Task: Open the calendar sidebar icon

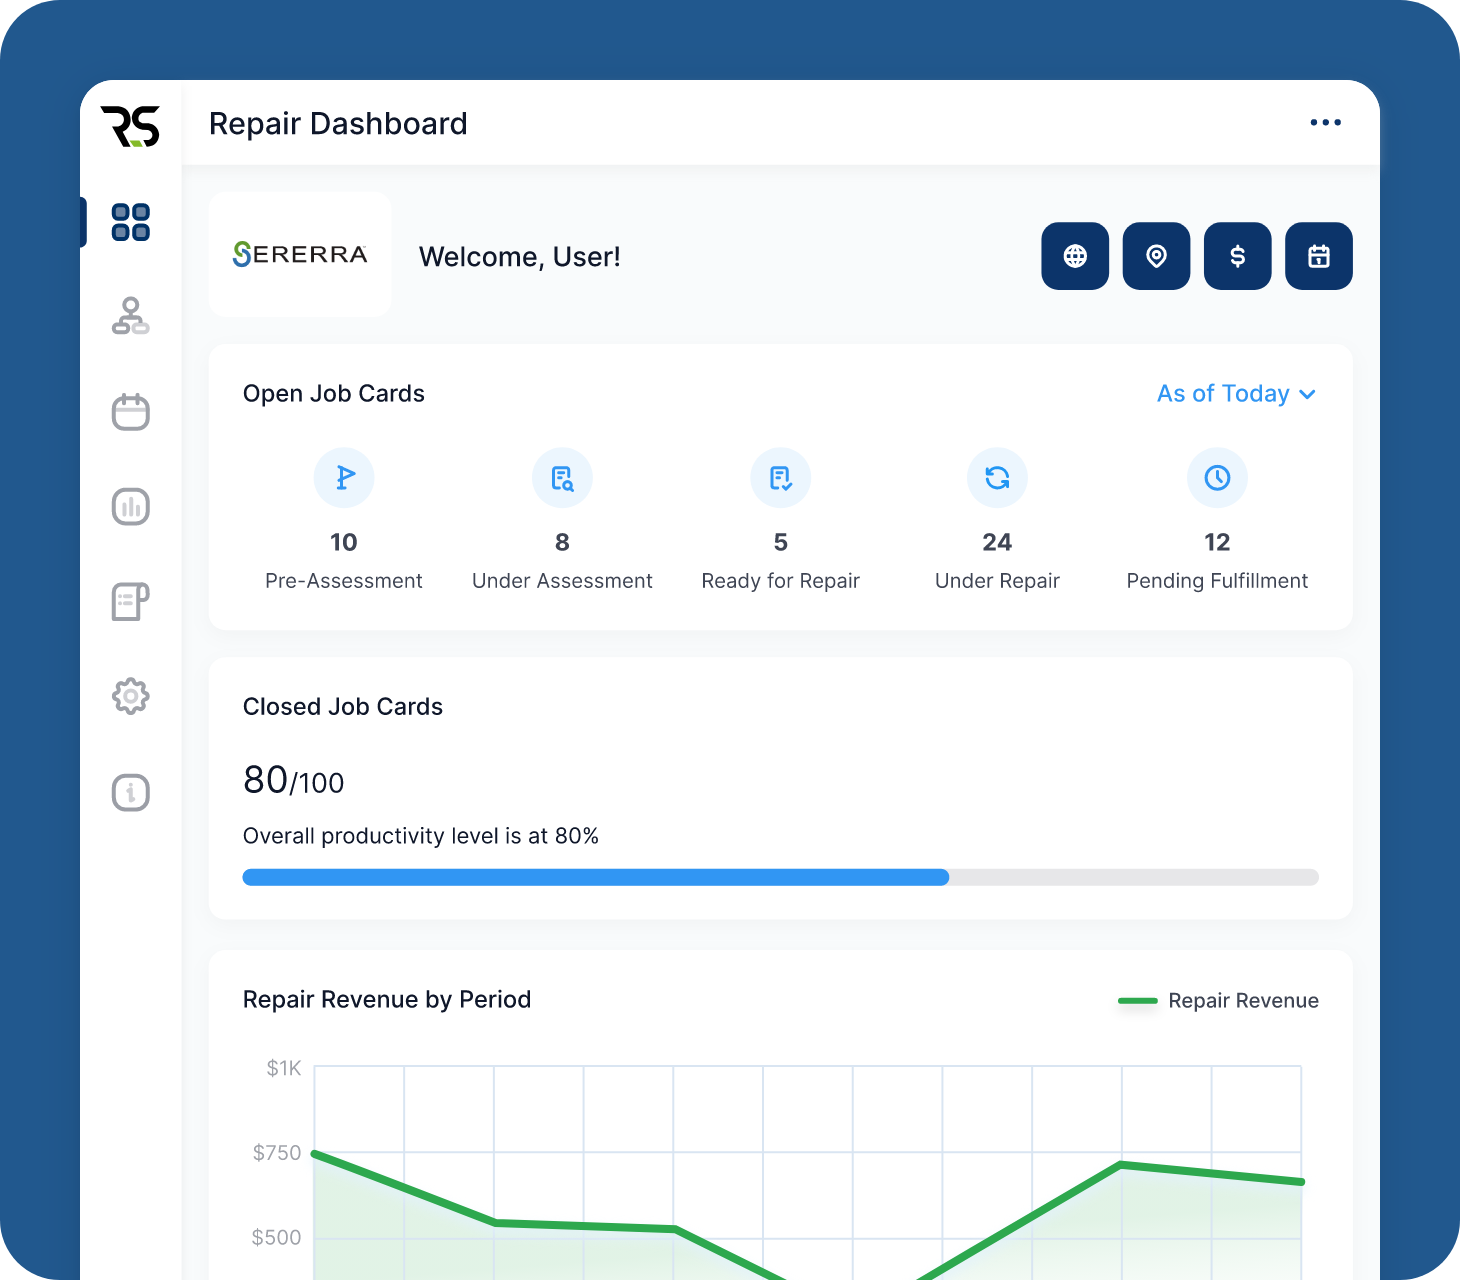Action: (131, 411)
